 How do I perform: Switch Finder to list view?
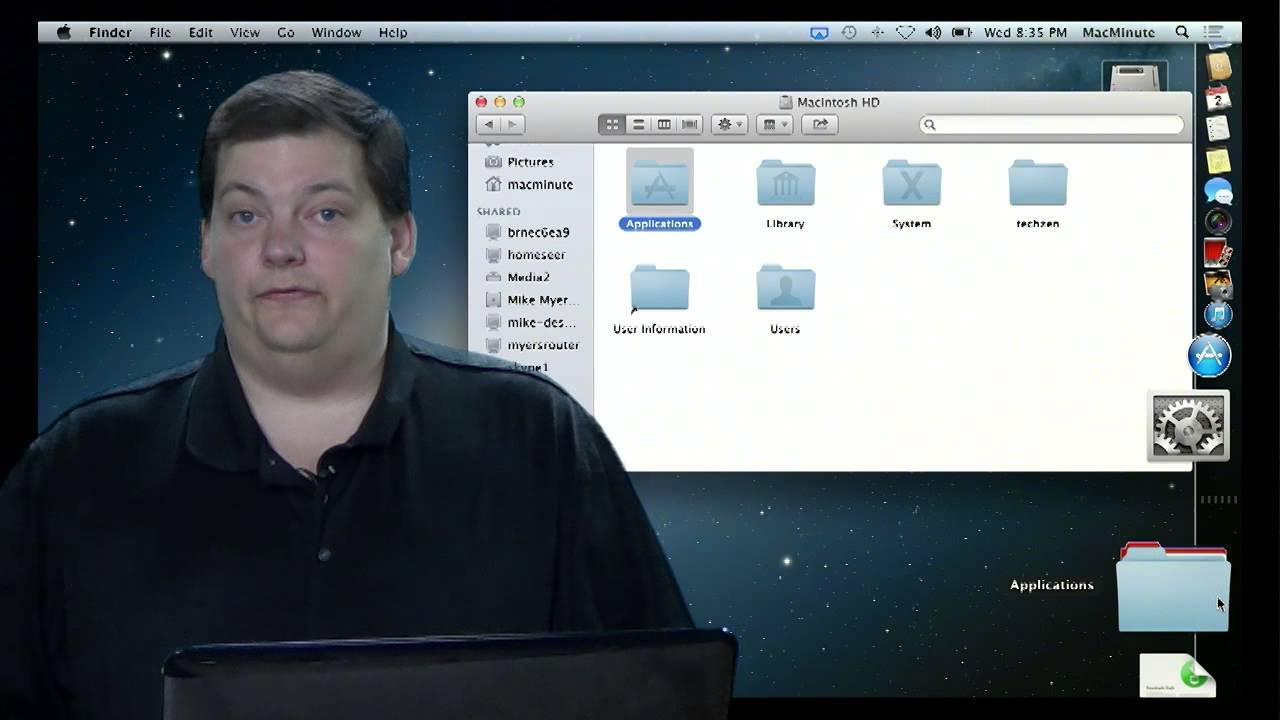coord(638,124)
